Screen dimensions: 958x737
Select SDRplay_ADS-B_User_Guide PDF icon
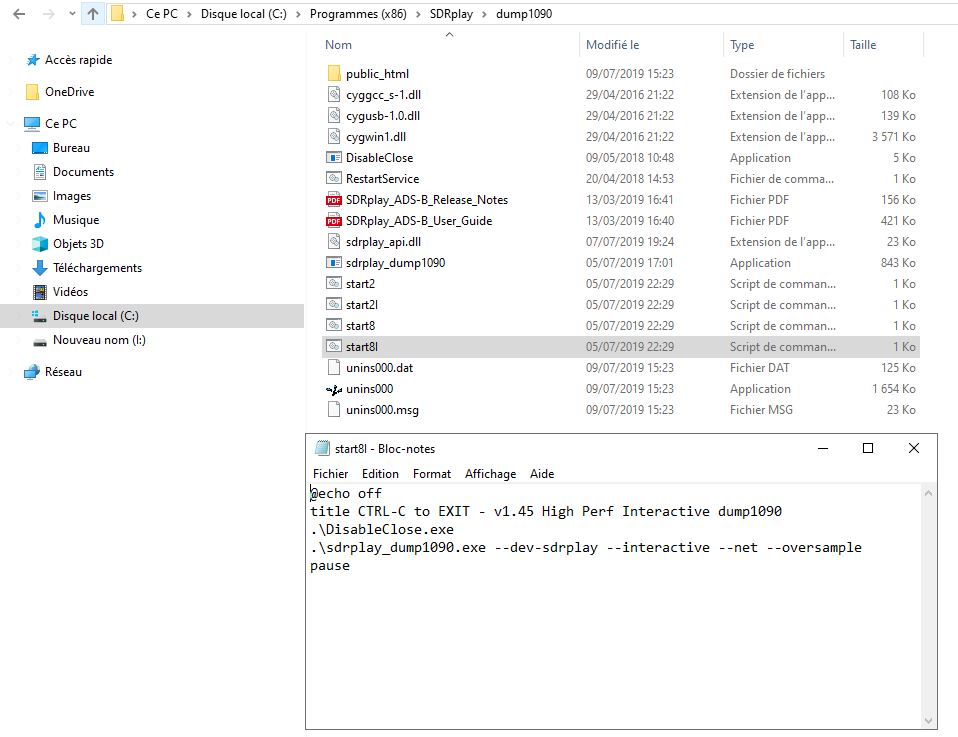point(334,221)
